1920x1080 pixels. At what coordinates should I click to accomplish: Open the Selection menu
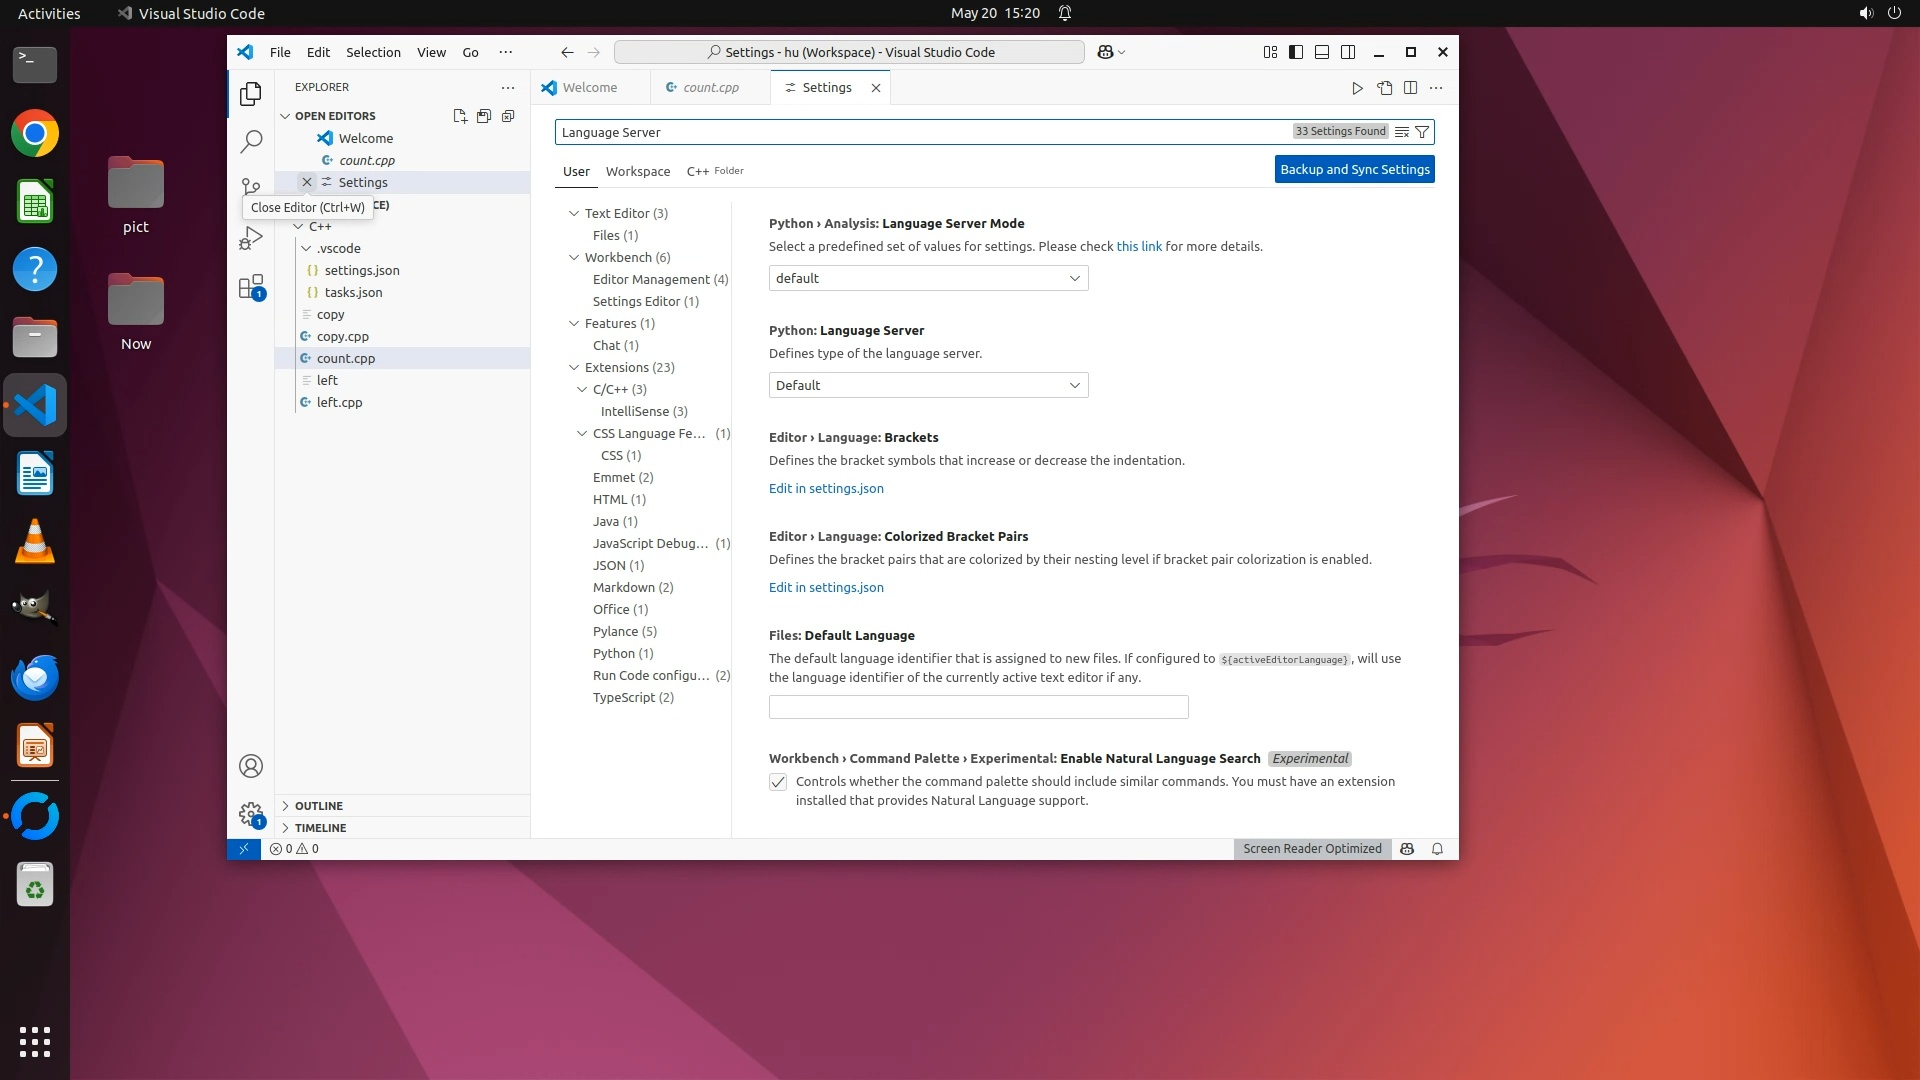tap(373, 52)
